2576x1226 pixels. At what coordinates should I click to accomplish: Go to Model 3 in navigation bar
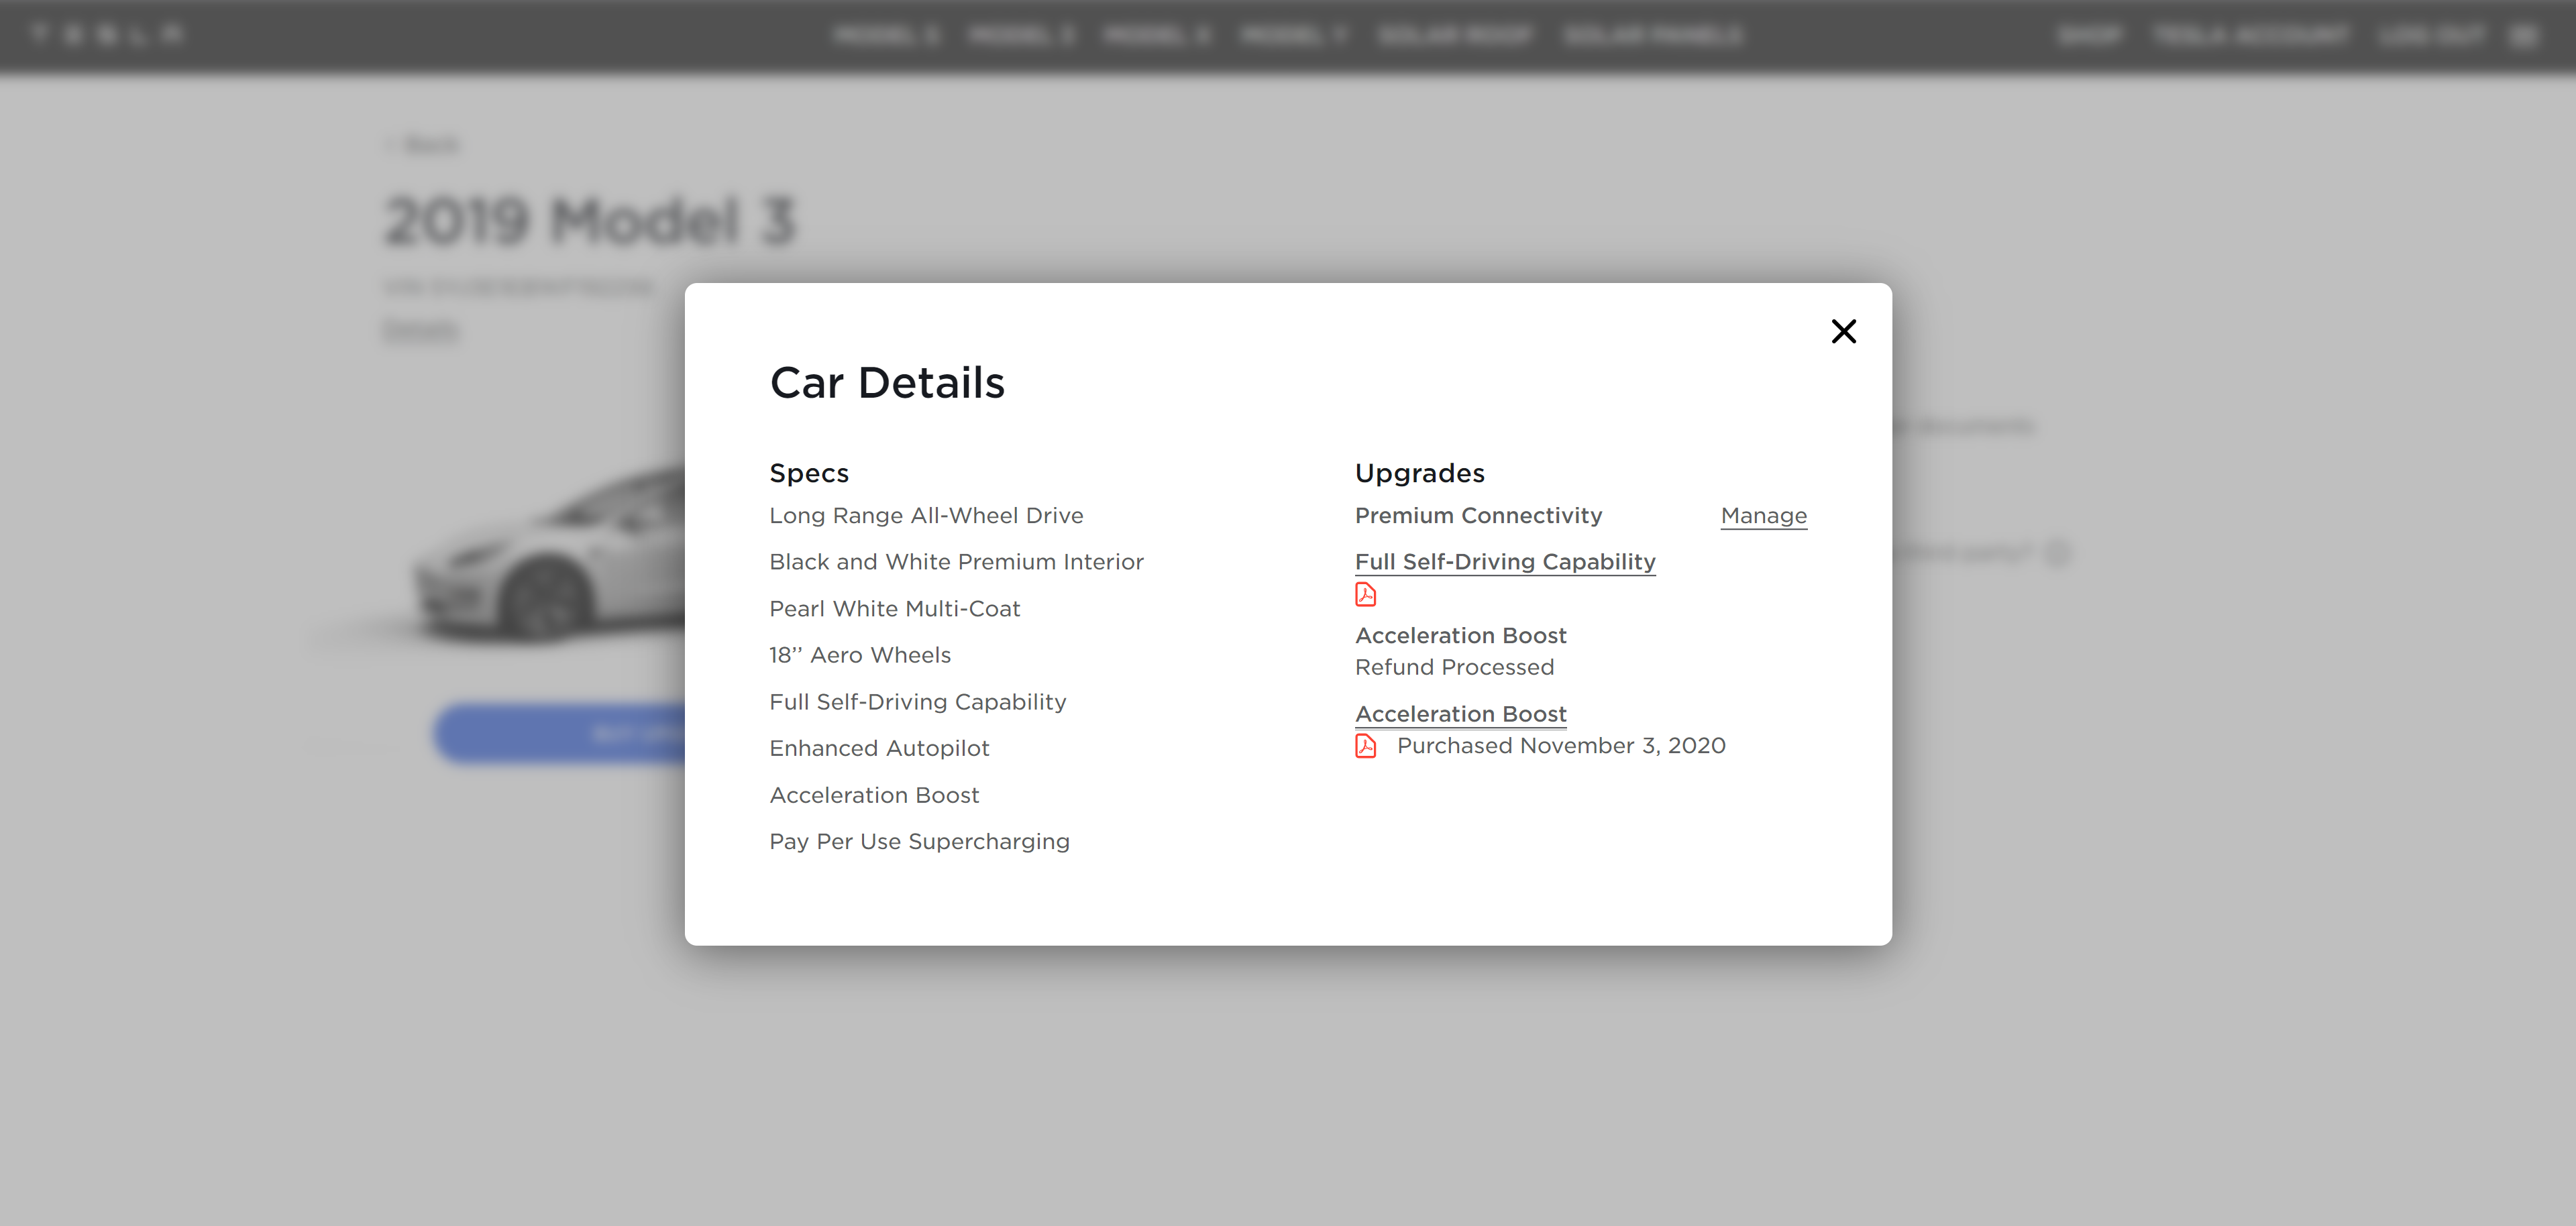pos(1021,36)
